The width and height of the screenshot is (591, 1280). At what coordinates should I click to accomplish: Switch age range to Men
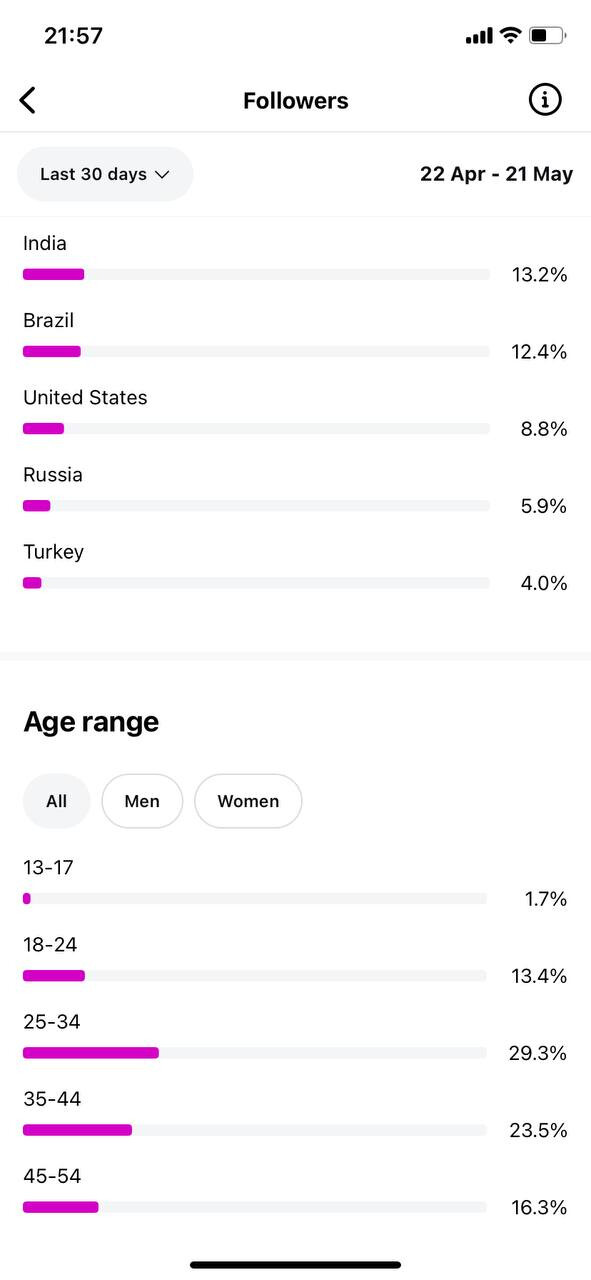(x=142, y=801)
